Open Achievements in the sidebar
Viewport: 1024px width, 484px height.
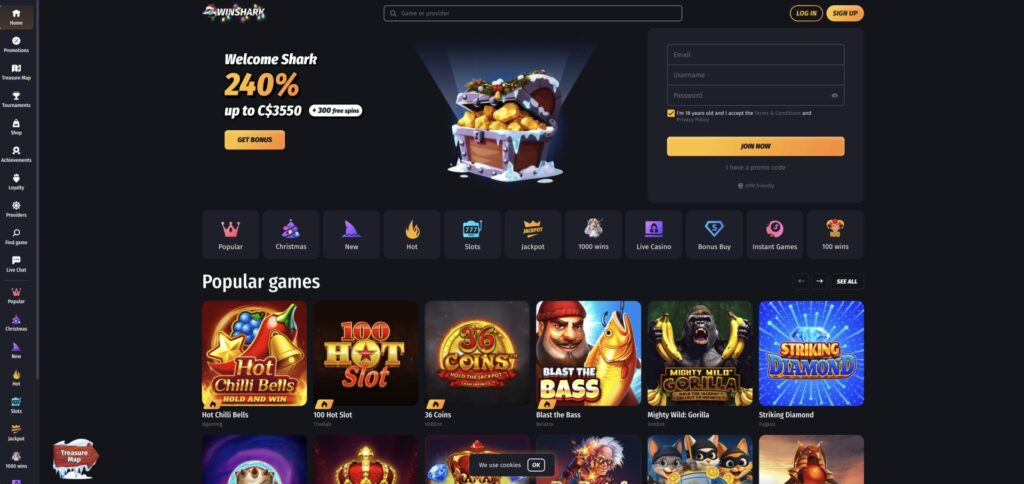pos(16,154)
